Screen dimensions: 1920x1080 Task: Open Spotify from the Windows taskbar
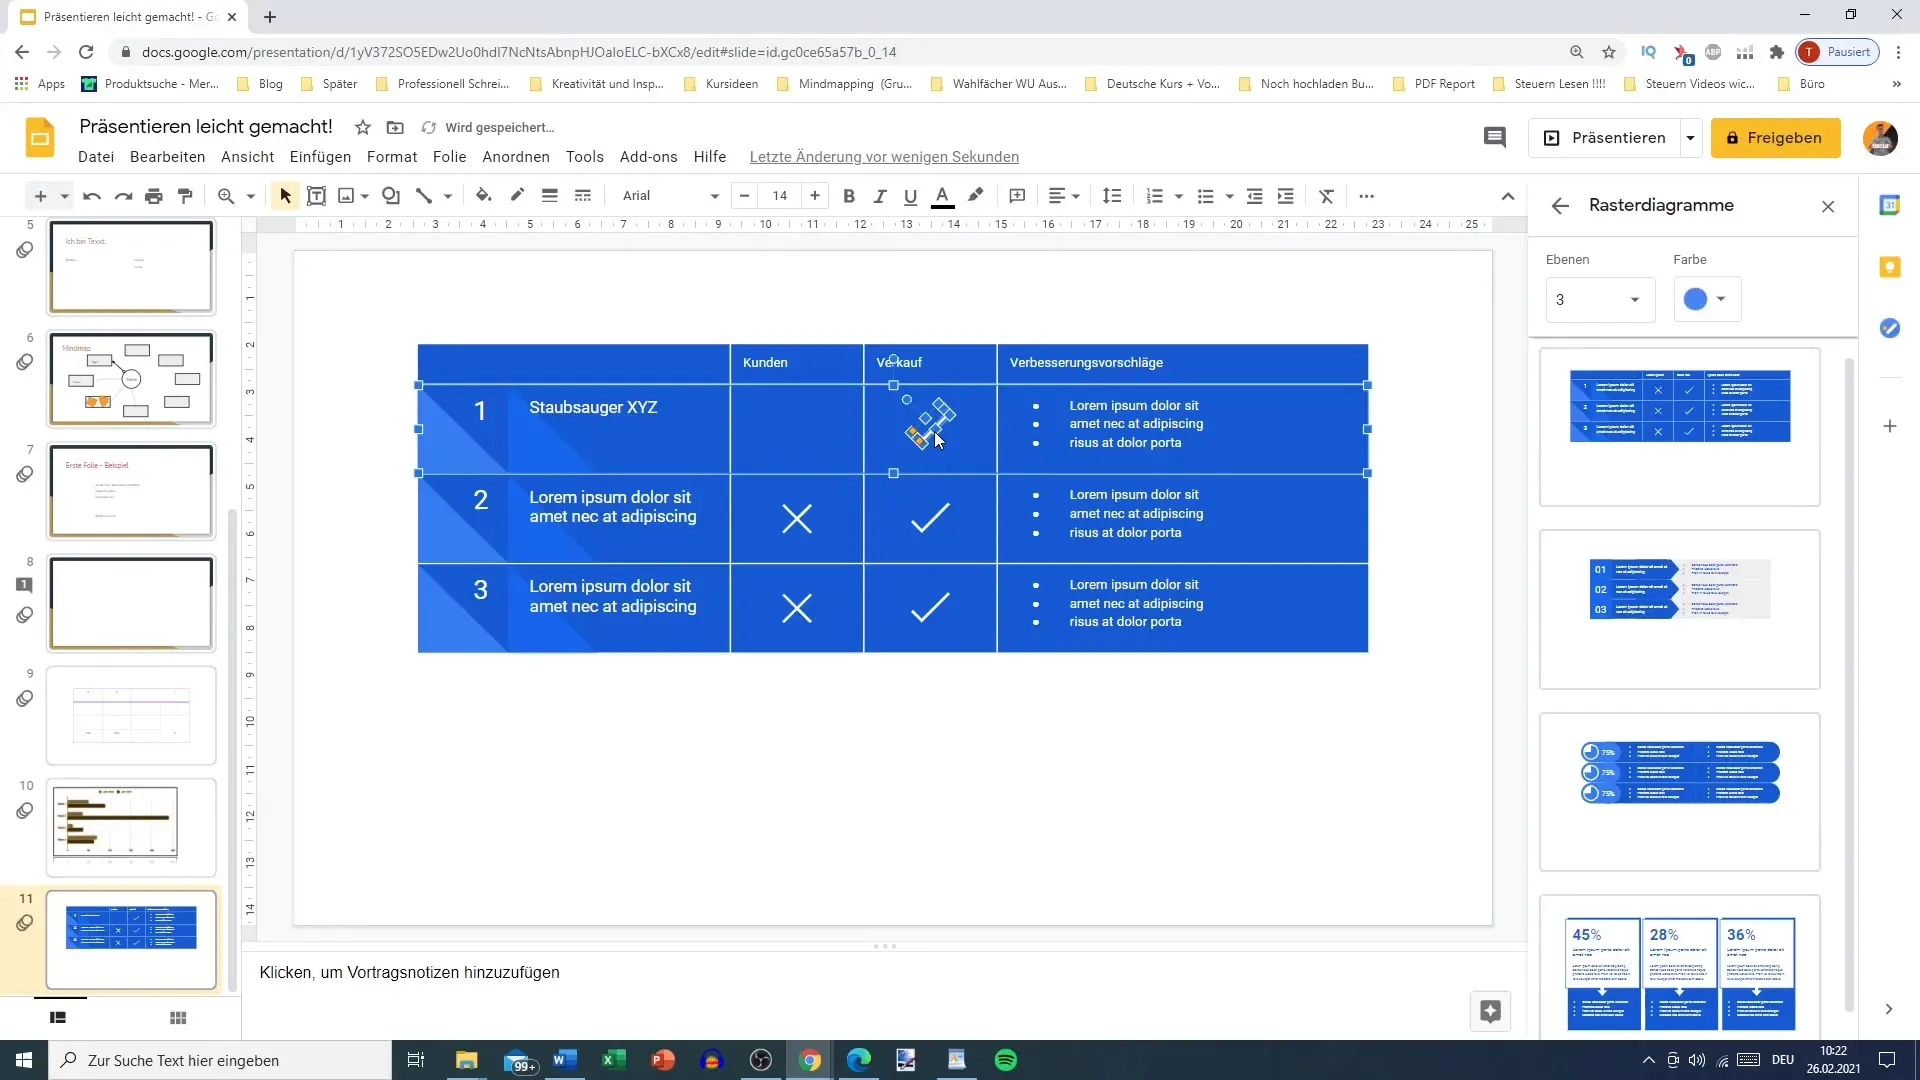pyautogui.click(x=1006, y=1060)
